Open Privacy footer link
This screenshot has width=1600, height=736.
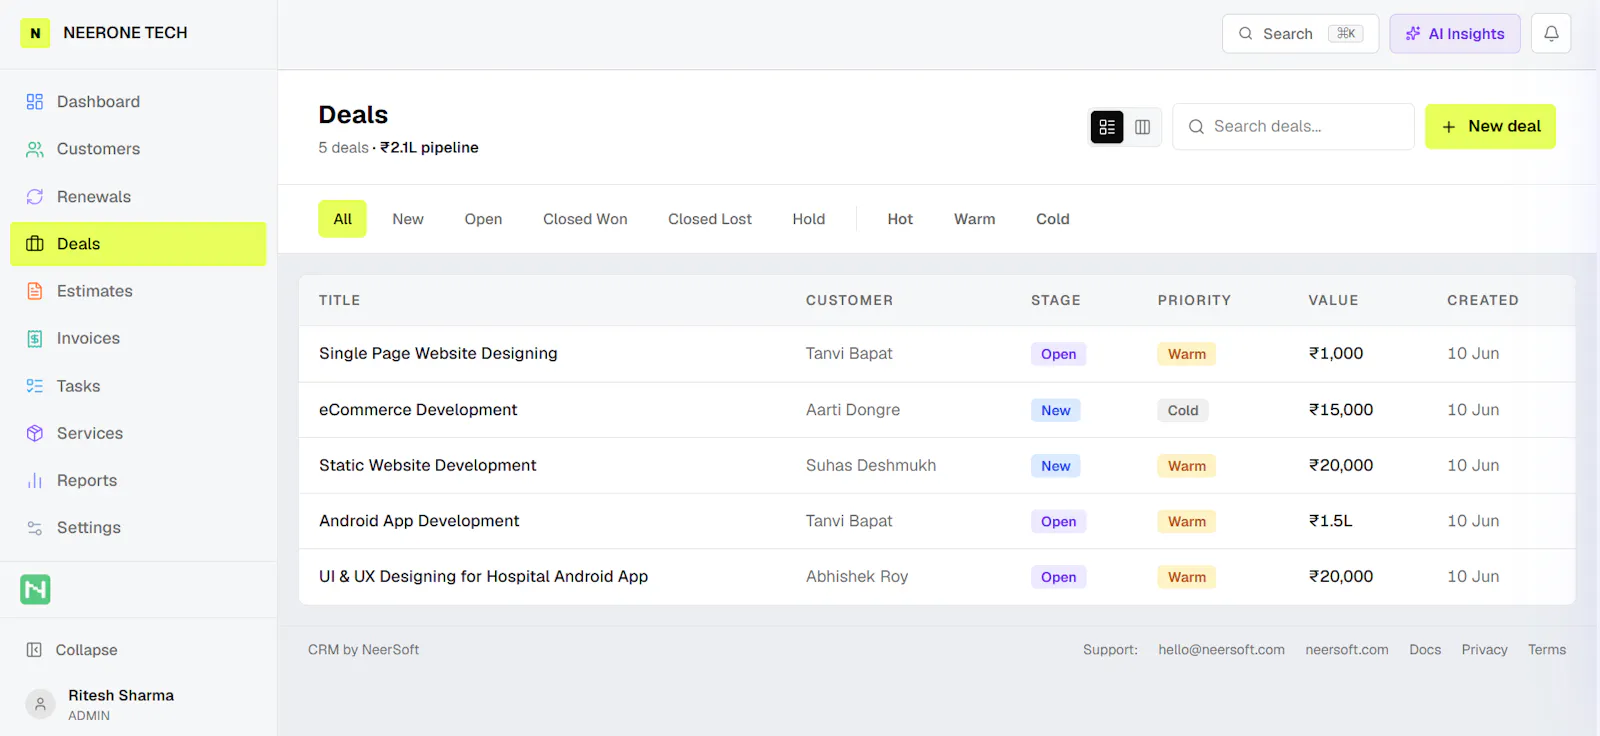[x=1484, y=650]
